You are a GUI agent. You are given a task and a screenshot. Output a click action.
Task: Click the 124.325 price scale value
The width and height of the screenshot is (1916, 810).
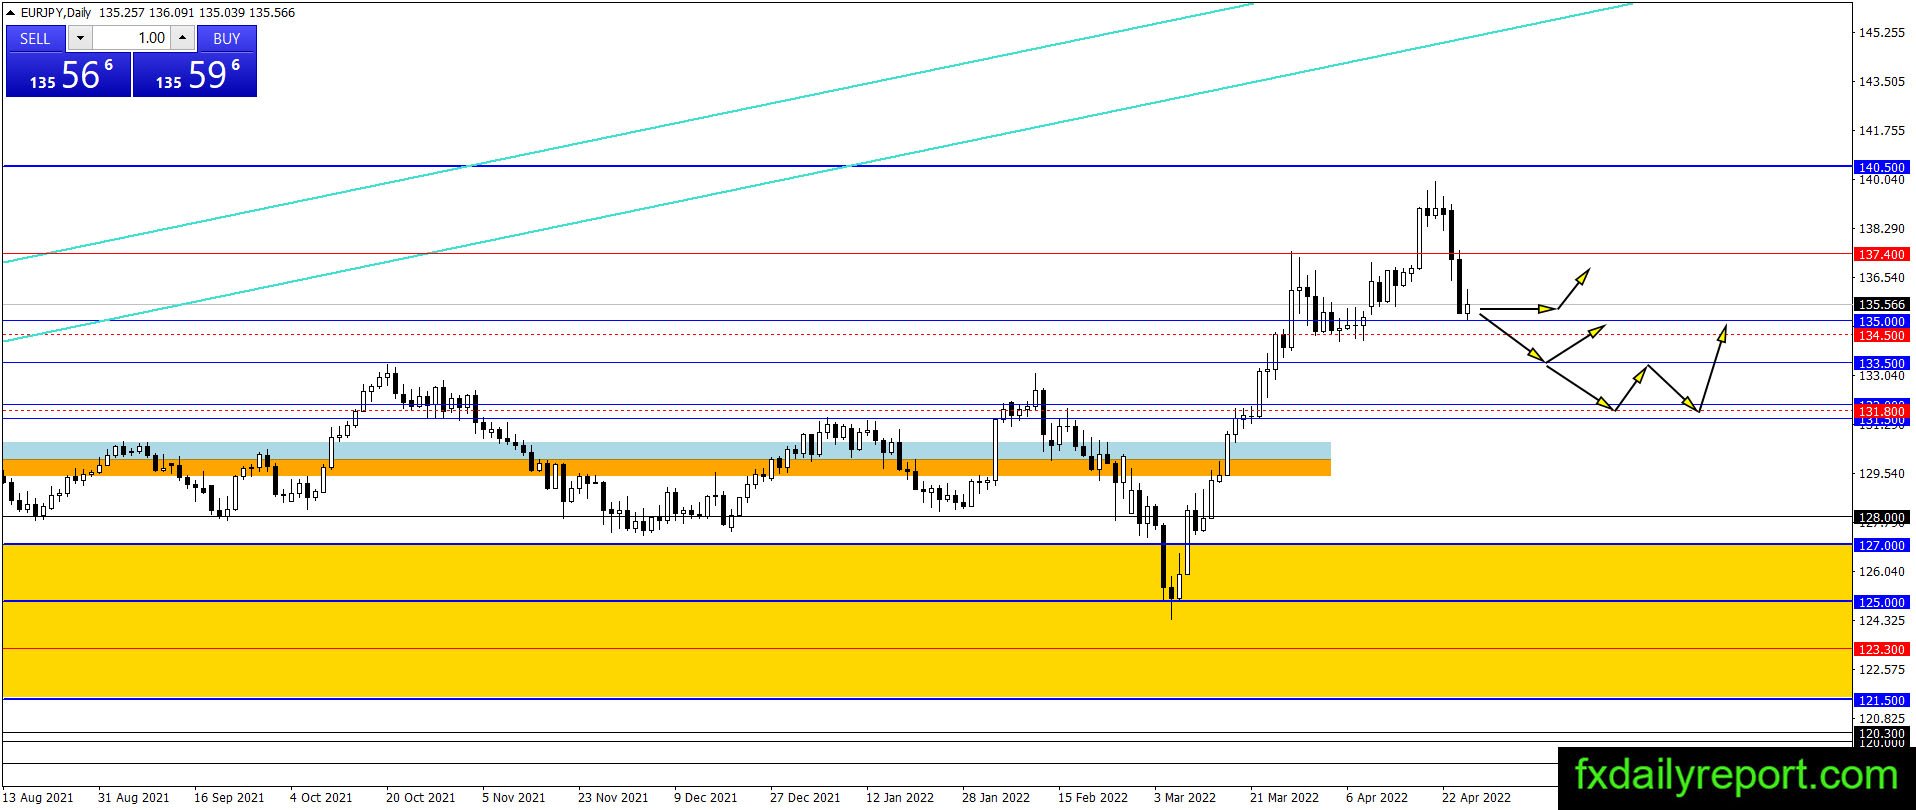(1882, 621)
